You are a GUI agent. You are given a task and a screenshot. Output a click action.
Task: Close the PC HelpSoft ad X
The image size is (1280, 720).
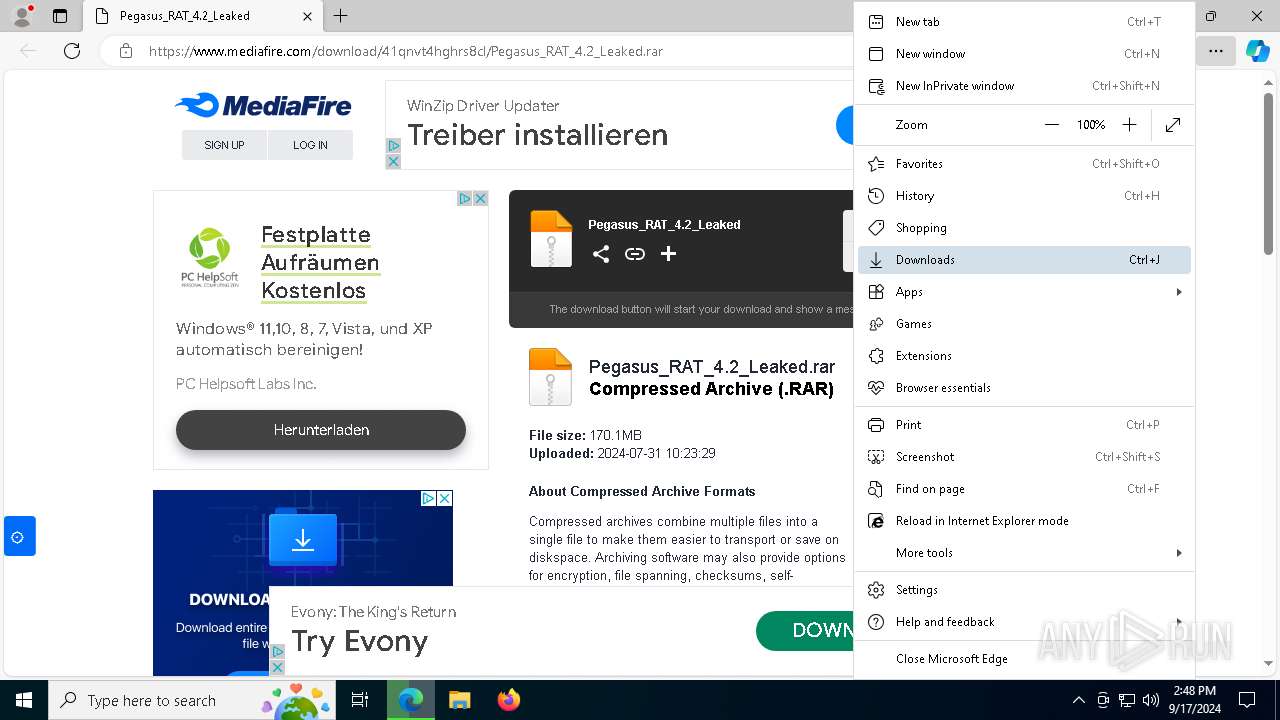(480, 199)
